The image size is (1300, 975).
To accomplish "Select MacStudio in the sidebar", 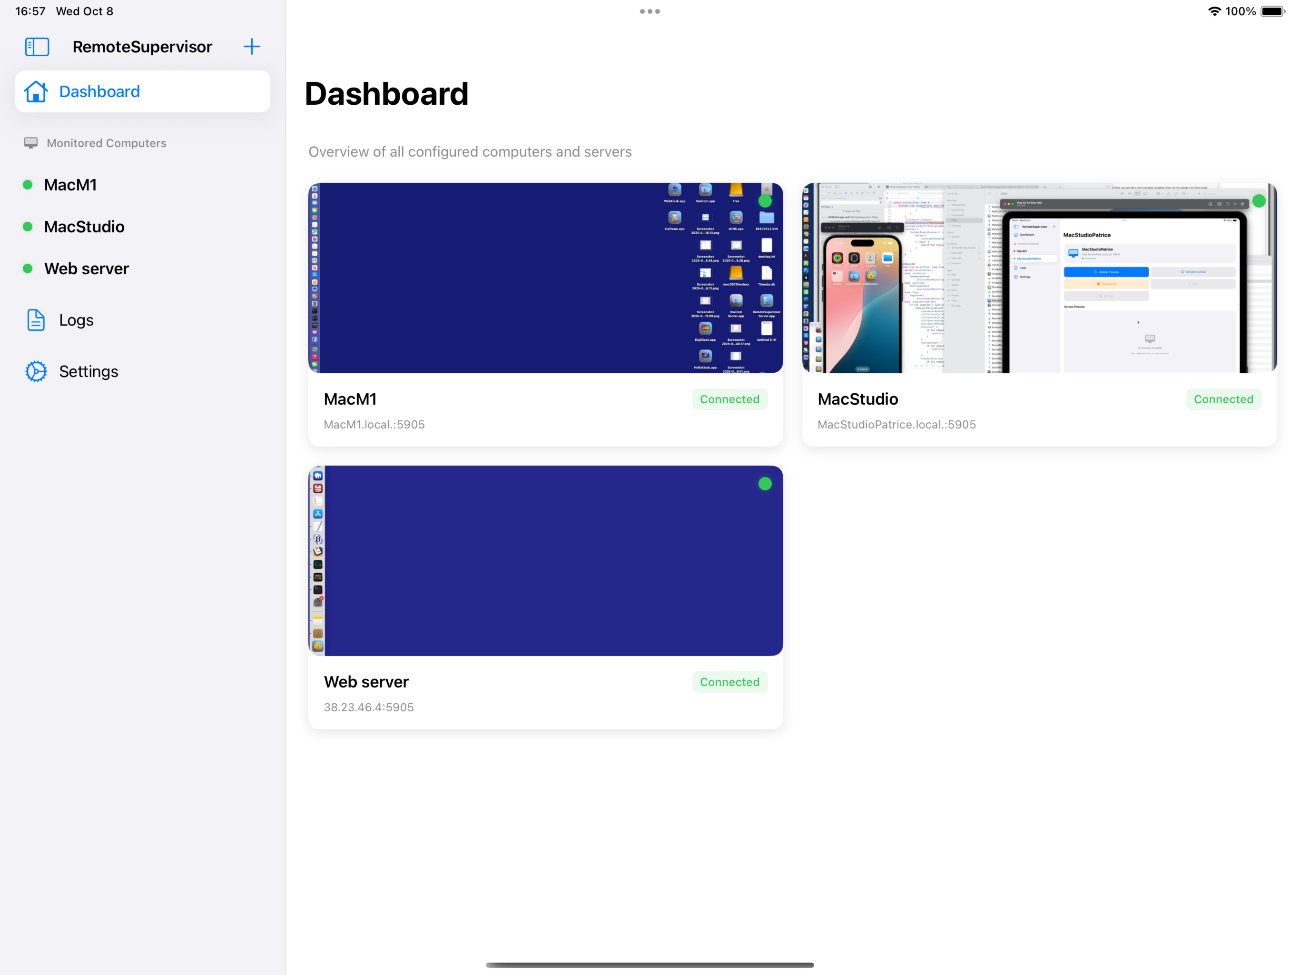I will coord(84,227).
